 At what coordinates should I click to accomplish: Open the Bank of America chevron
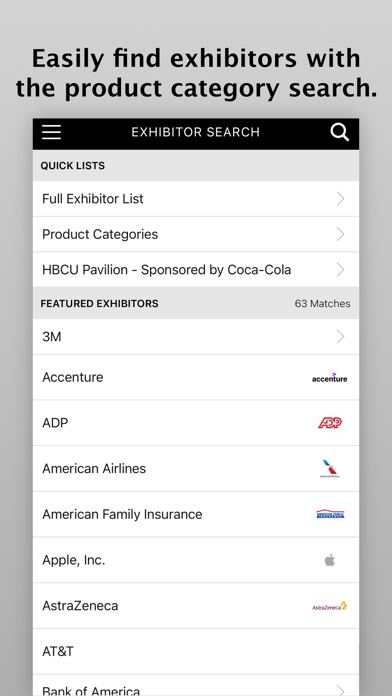click(341, 690)
